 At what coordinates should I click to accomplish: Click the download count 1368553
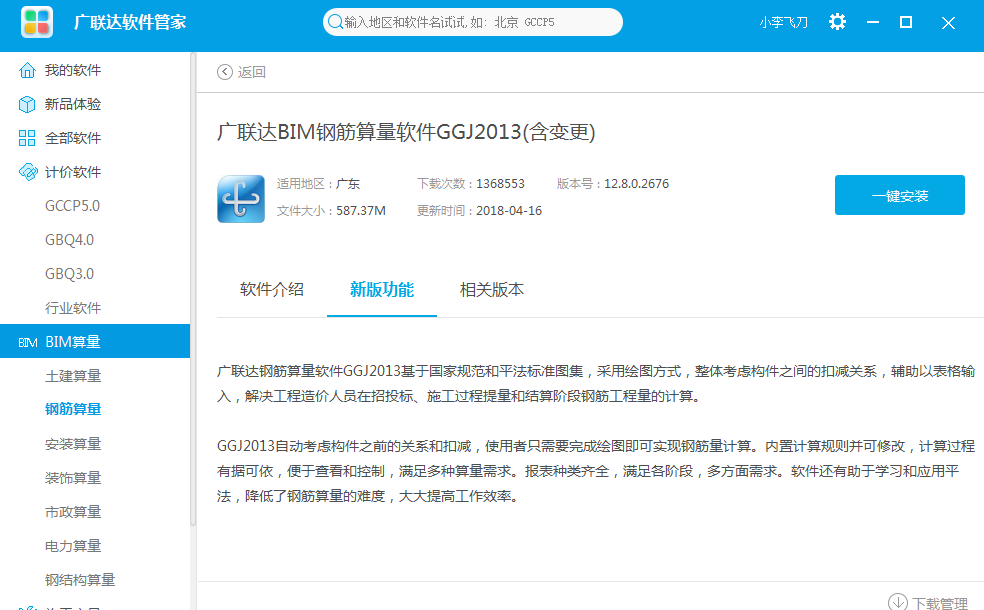click(500, 184)
